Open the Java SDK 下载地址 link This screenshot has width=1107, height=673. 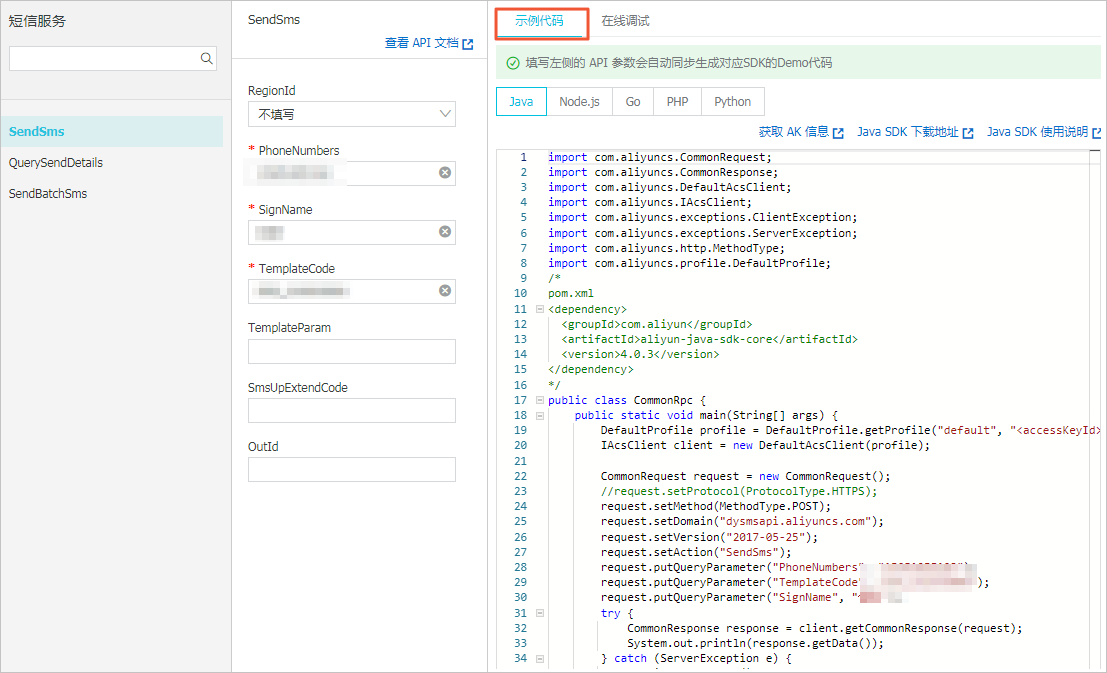[x=908, y=132]
